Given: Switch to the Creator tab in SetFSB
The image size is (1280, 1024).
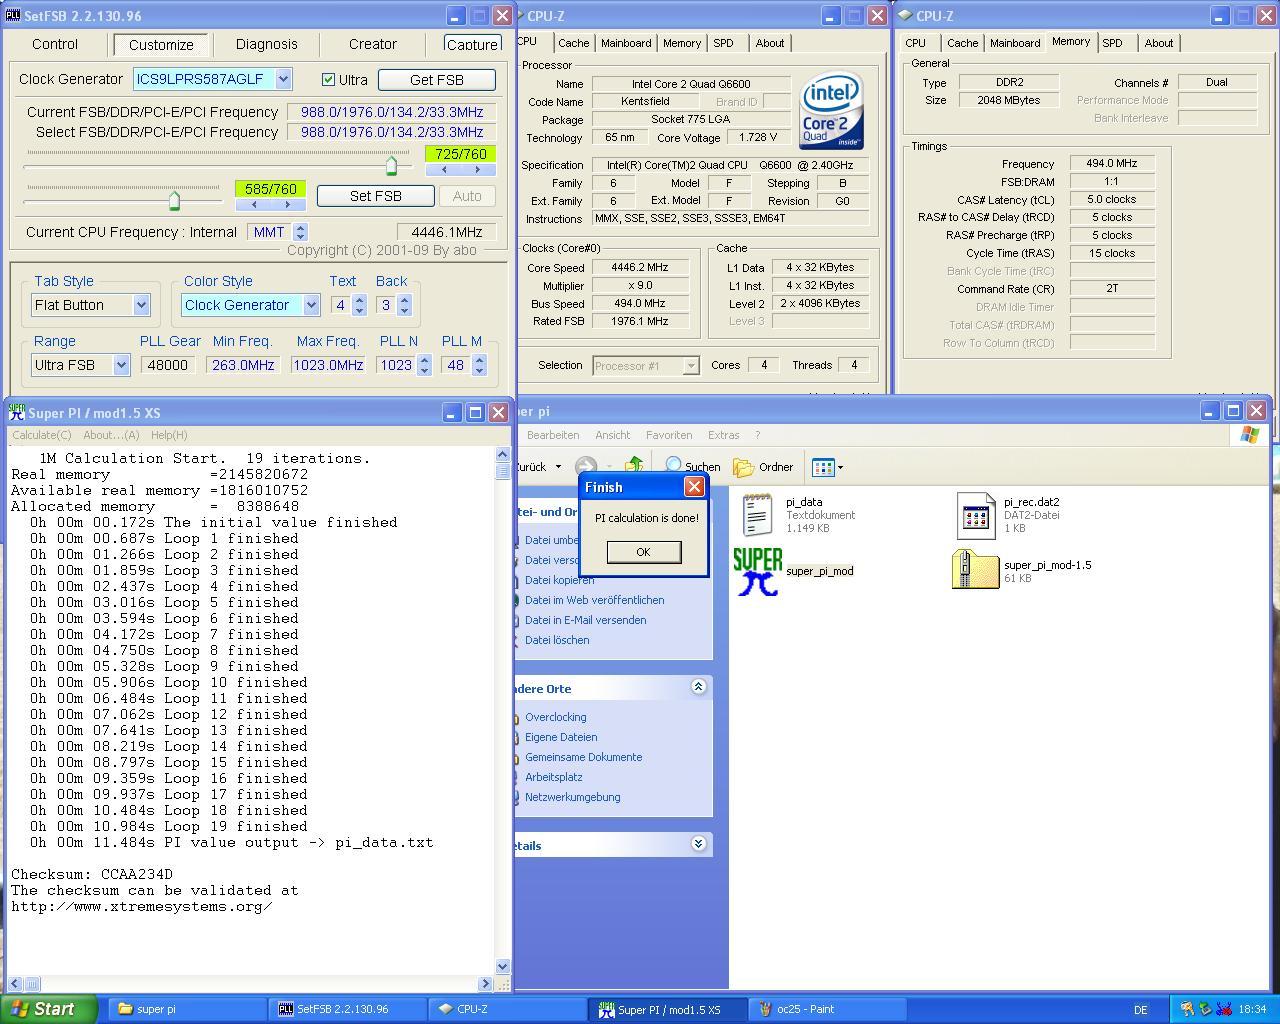Looking at the screenshot, I should point(373,44).
